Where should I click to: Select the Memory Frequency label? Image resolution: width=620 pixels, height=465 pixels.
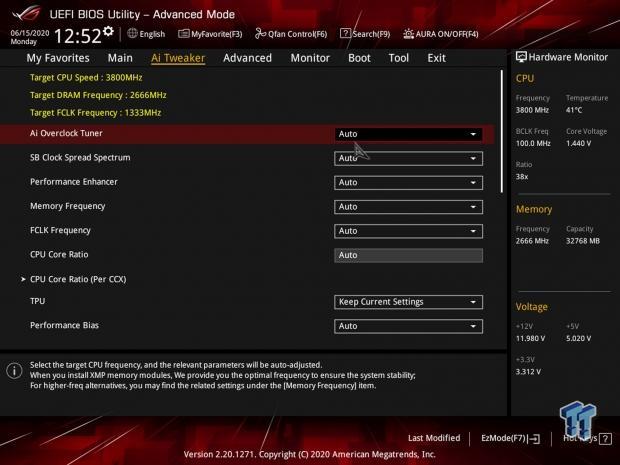click(68, 206)
